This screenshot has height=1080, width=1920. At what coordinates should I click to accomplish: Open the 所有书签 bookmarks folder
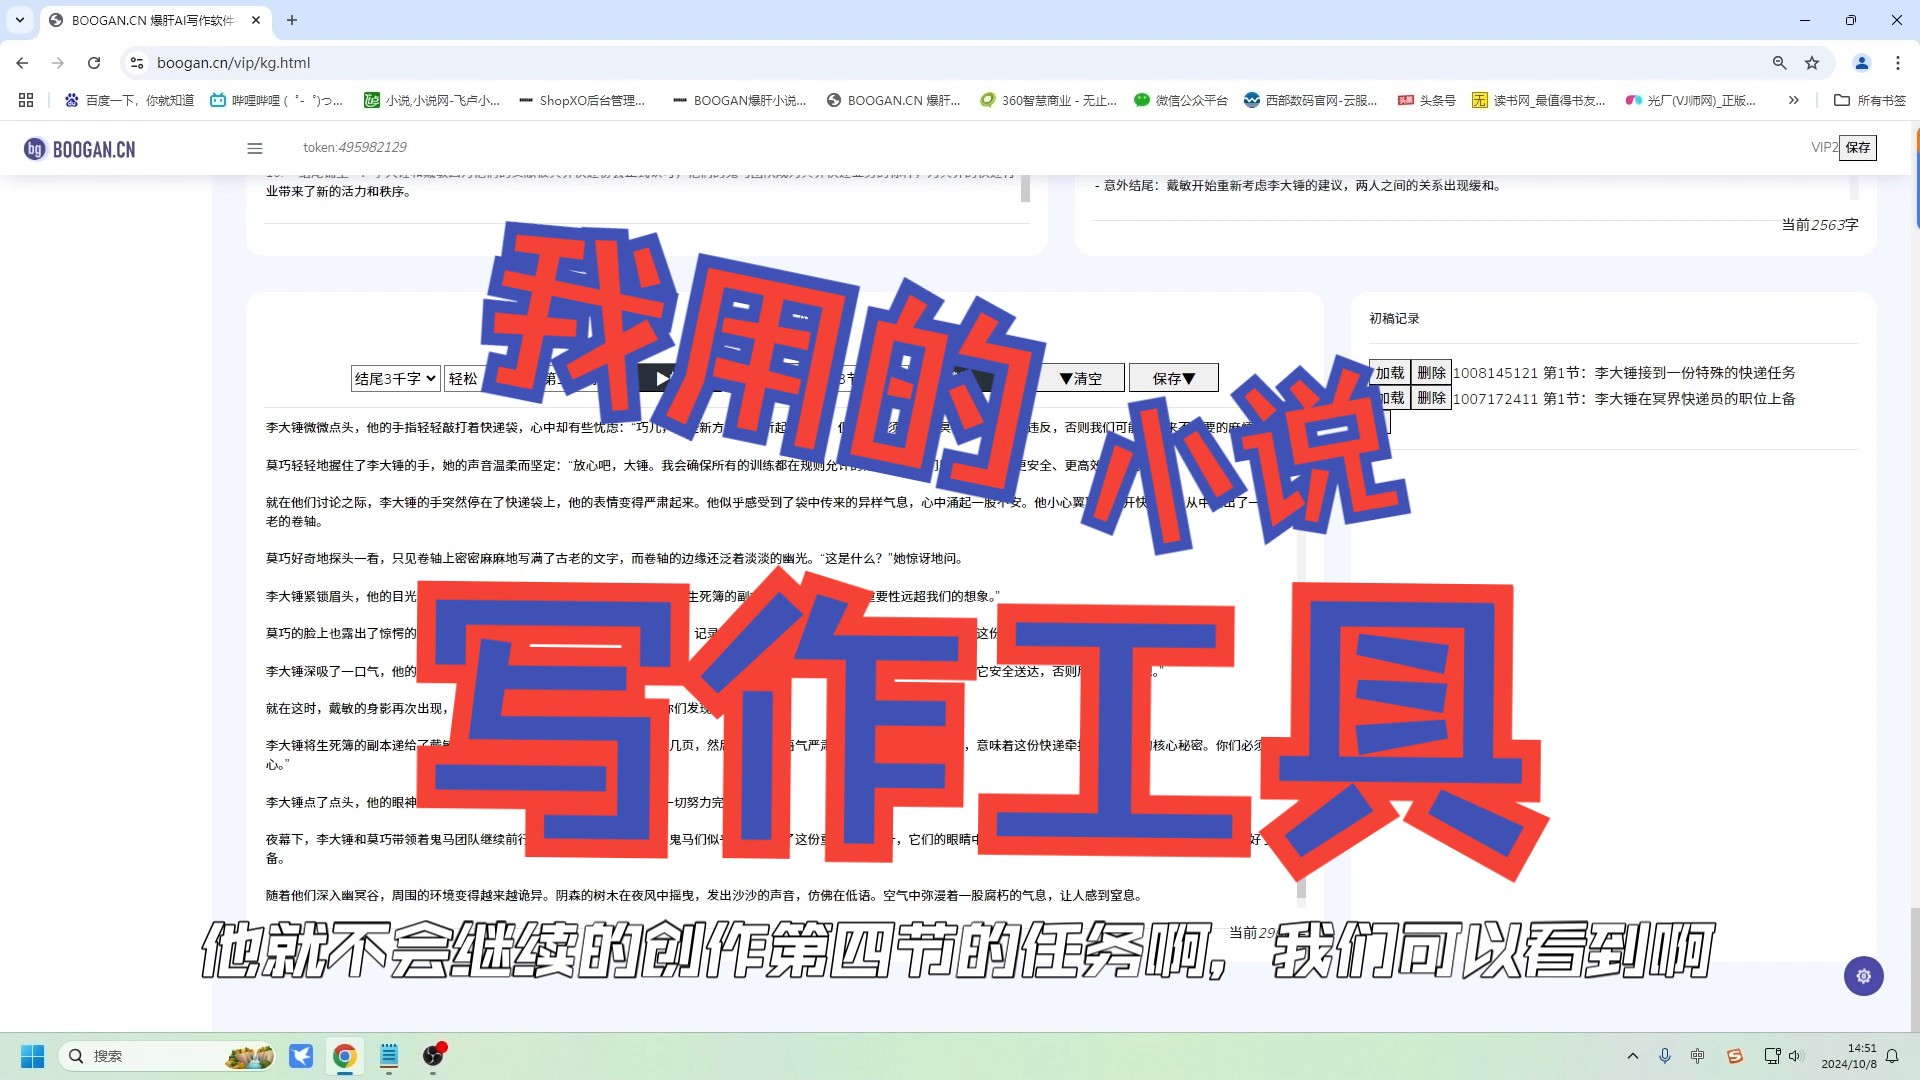[1870, 100]
